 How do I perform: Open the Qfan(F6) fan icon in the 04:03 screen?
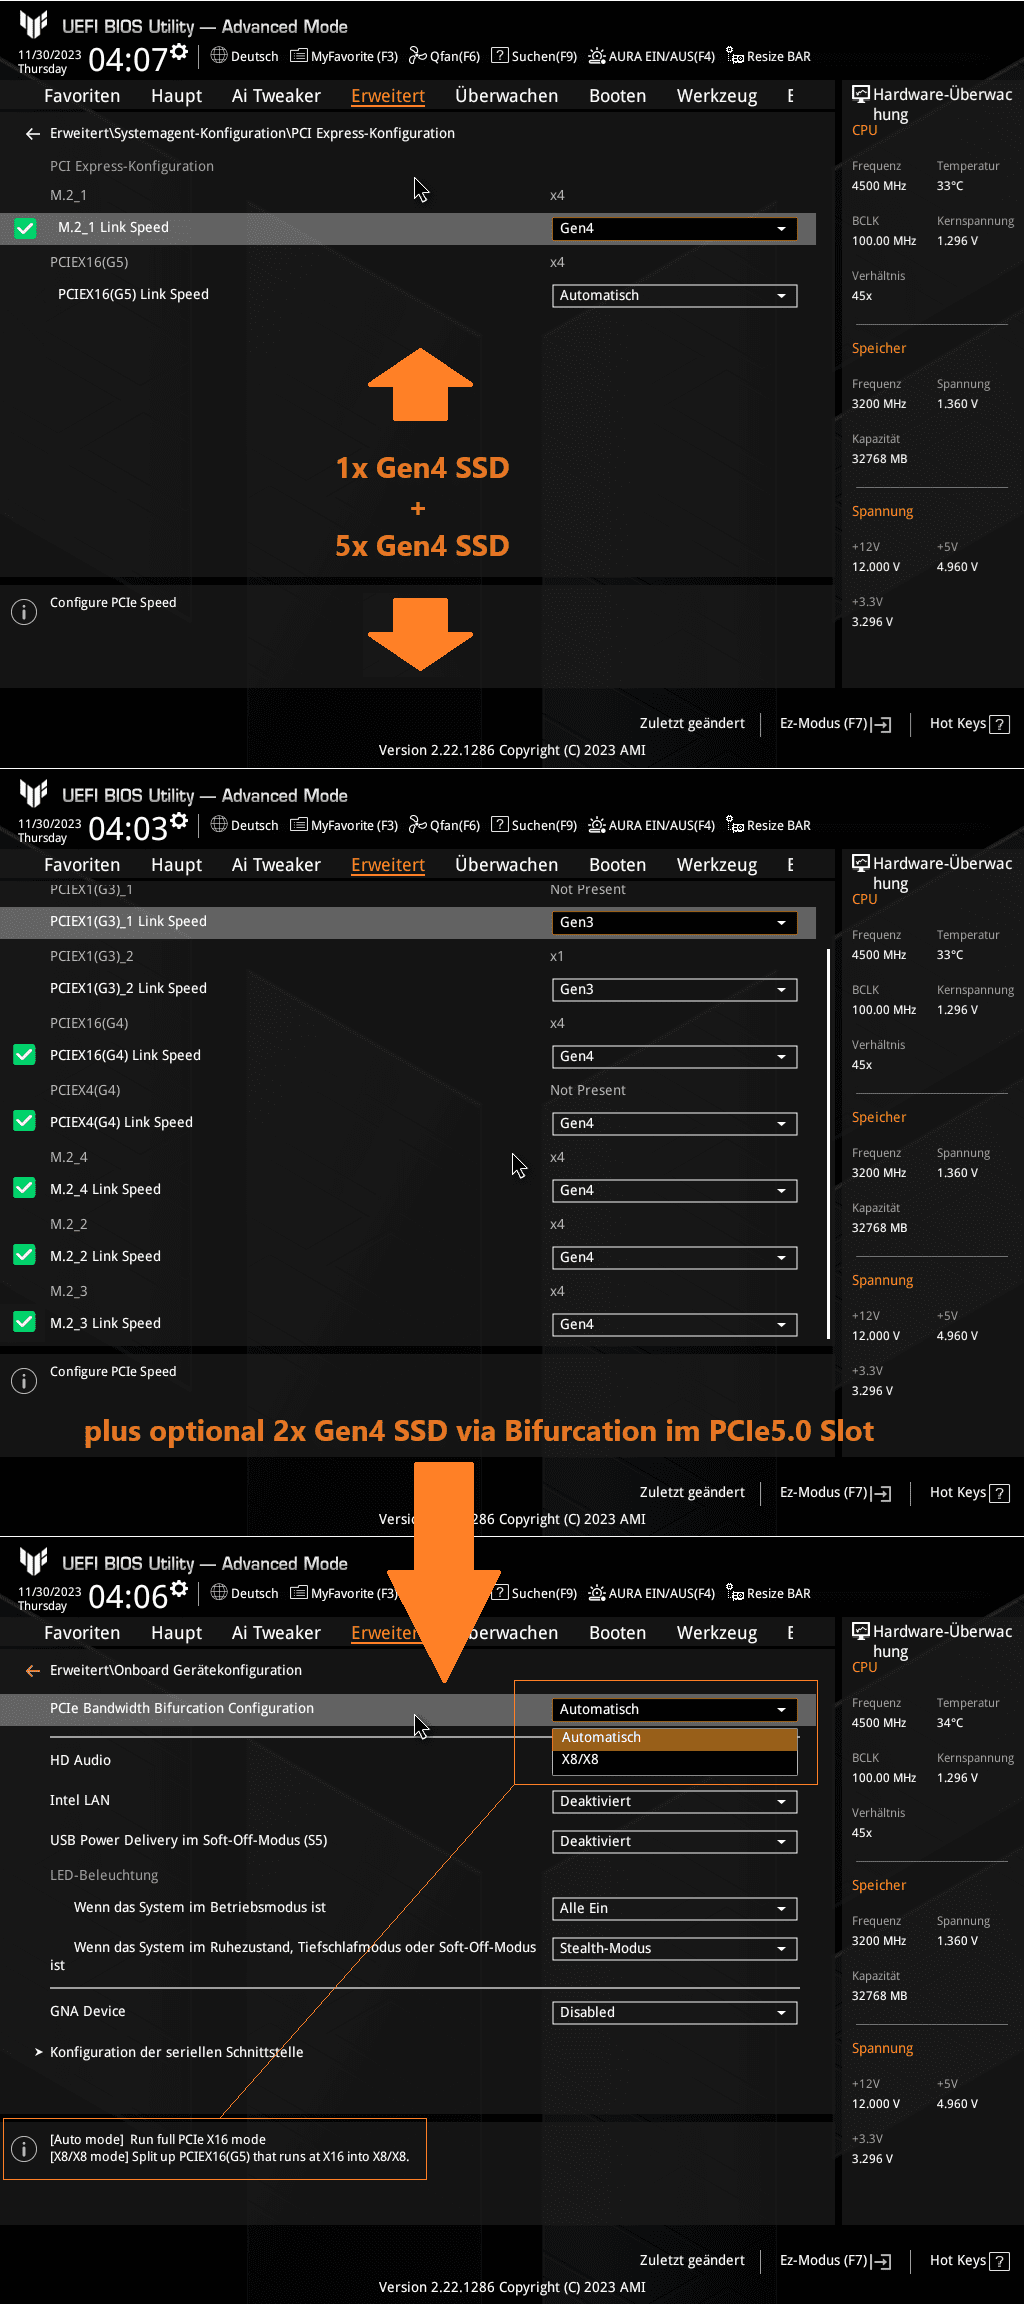click(x=418, y=825)
